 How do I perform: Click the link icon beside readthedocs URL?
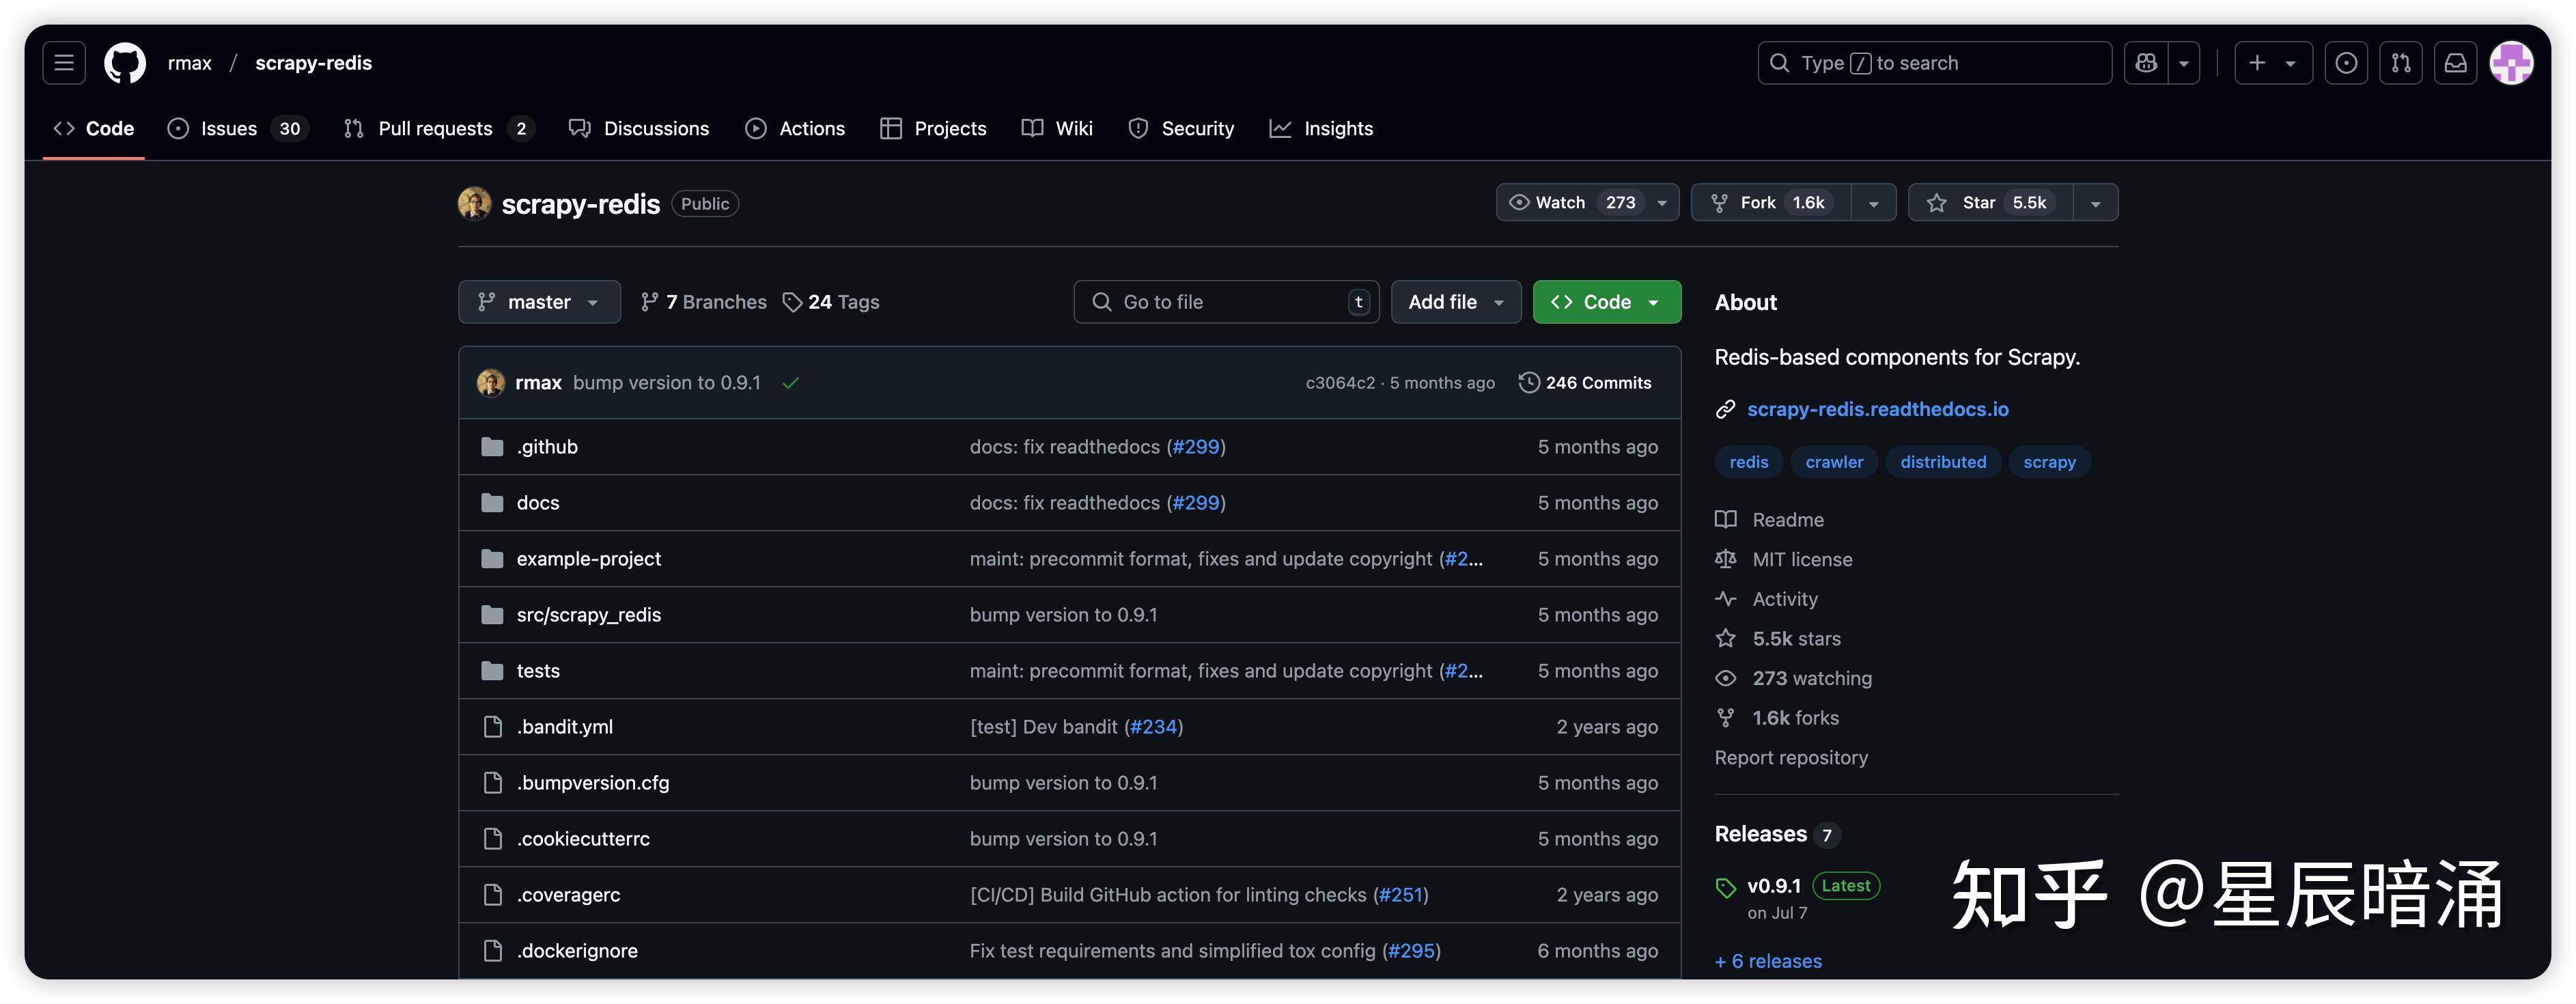(1726, 409)
